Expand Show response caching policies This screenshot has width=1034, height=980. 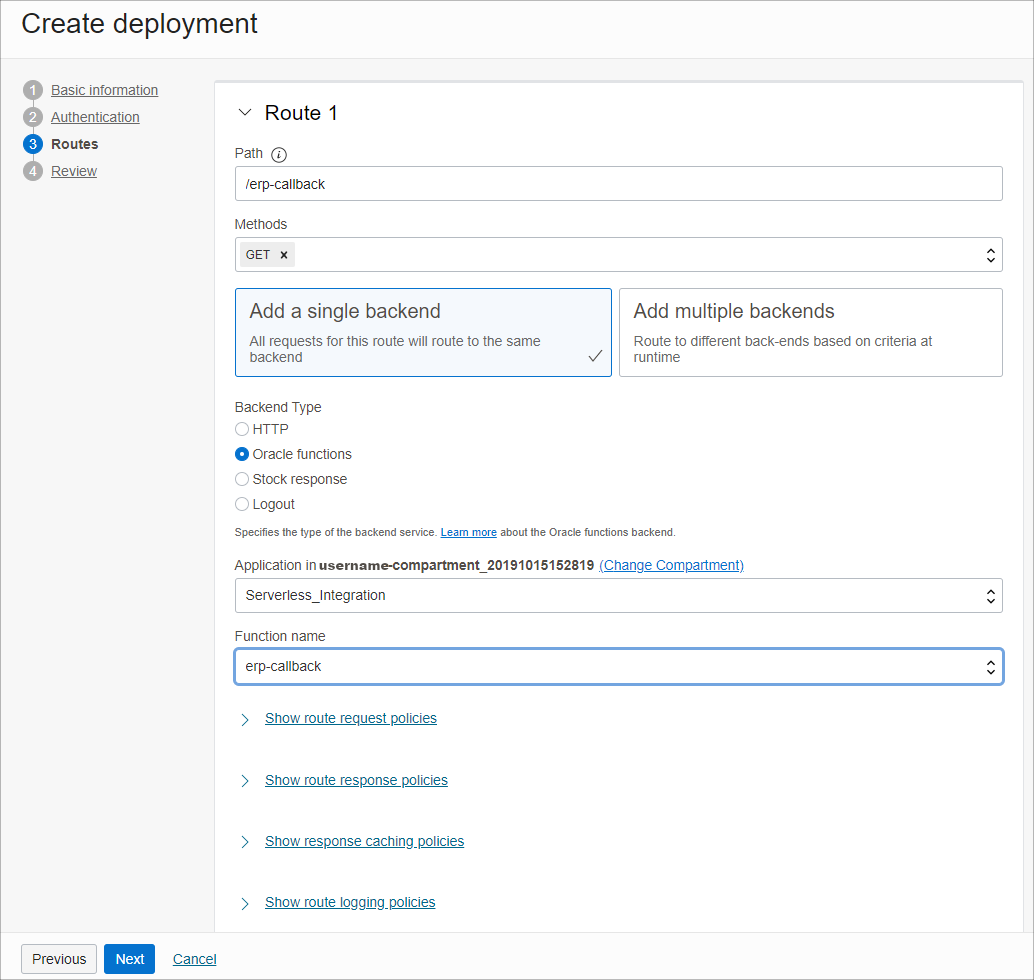[x=364, y=841]
